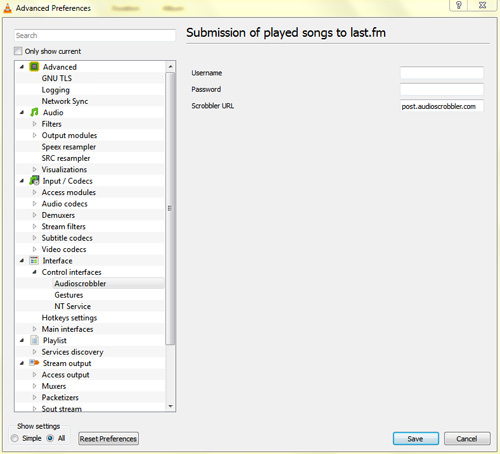The image size is (500, 454).
Task: Click the tree vertical scrollbar thumb
Action: point(170,208)
